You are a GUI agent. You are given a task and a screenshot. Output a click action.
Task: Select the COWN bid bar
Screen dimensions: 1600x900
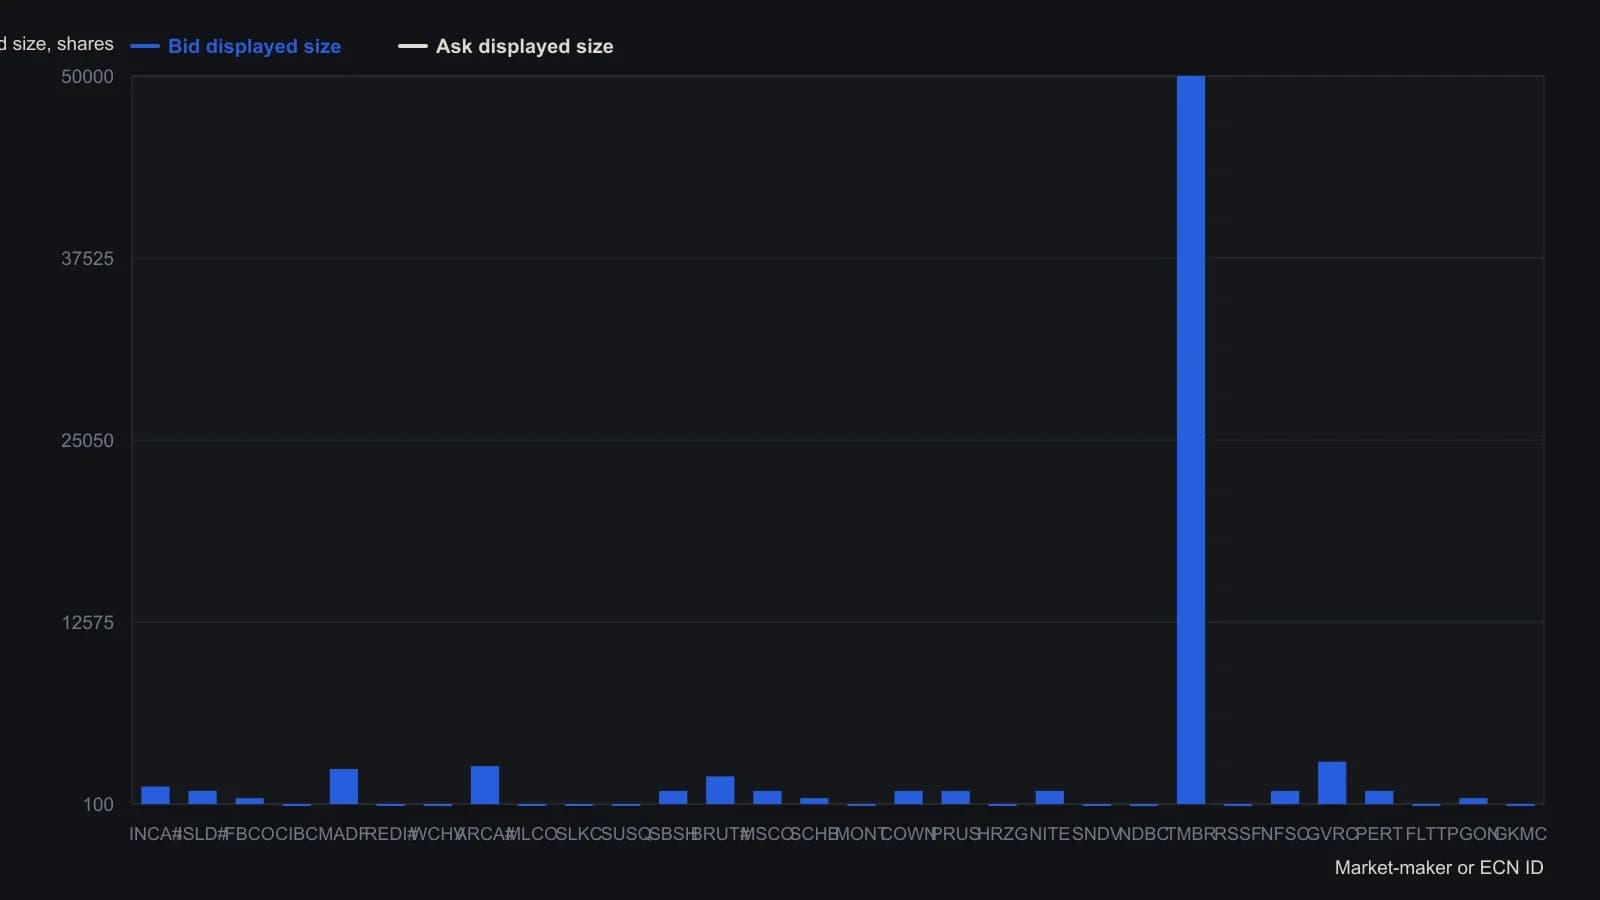[x=908, y=797]
